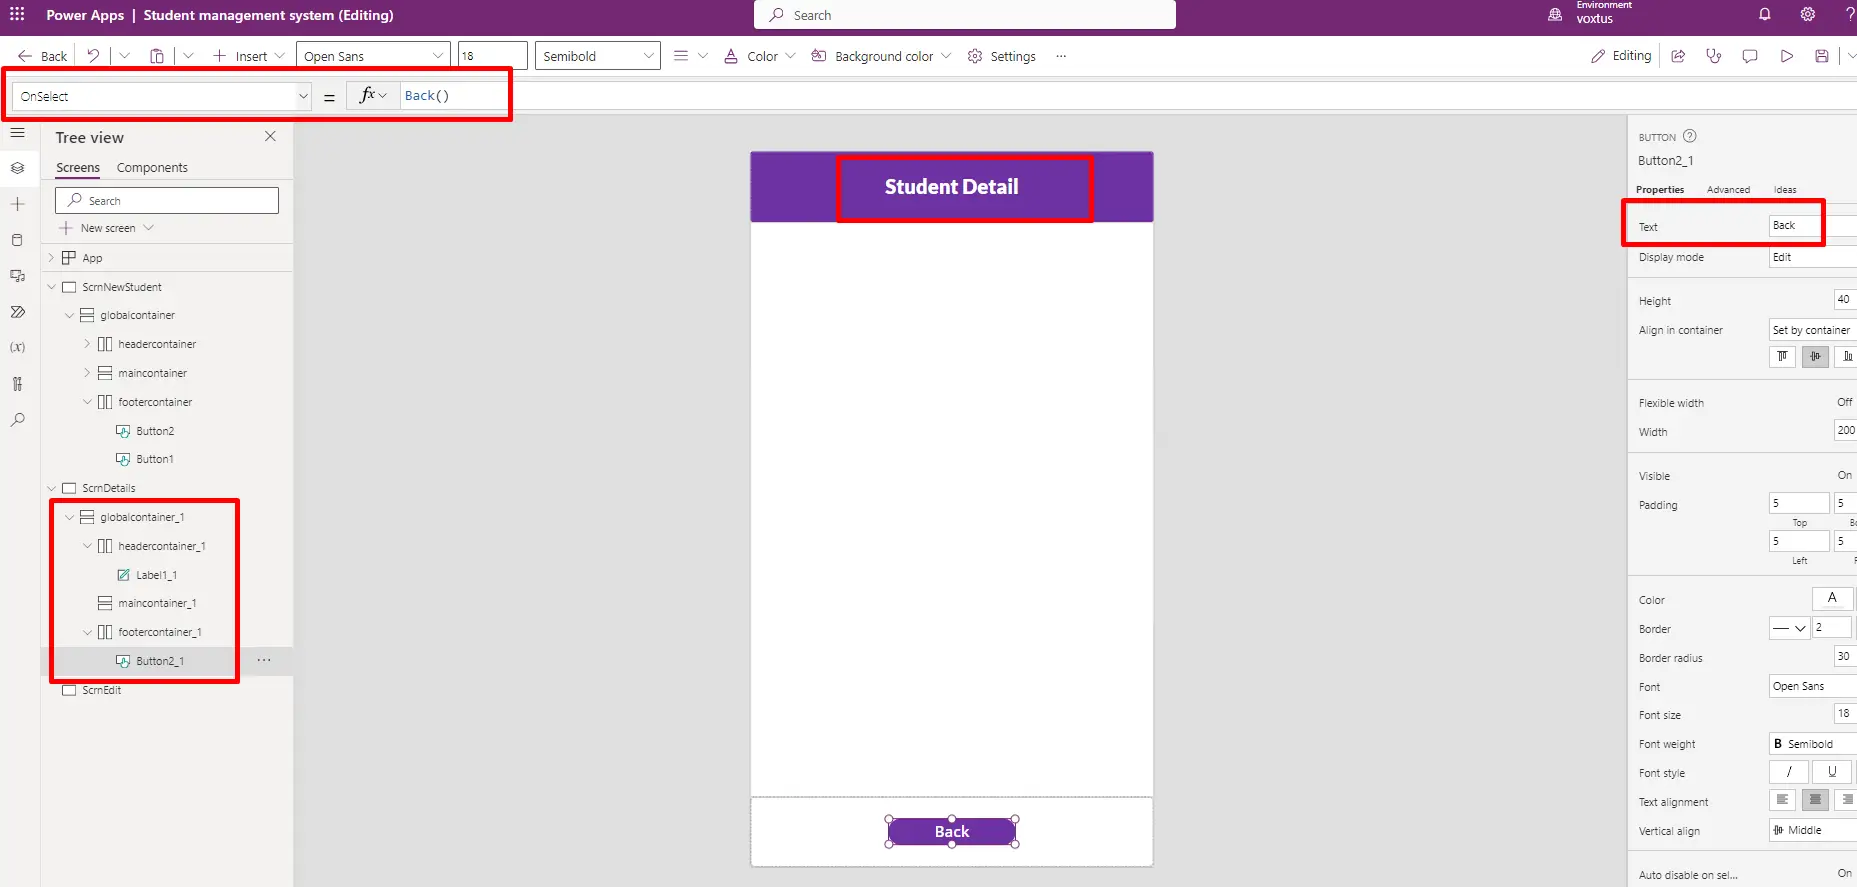
Task: Open the App checker stethoscope icon
Action: pos(1714,56)
